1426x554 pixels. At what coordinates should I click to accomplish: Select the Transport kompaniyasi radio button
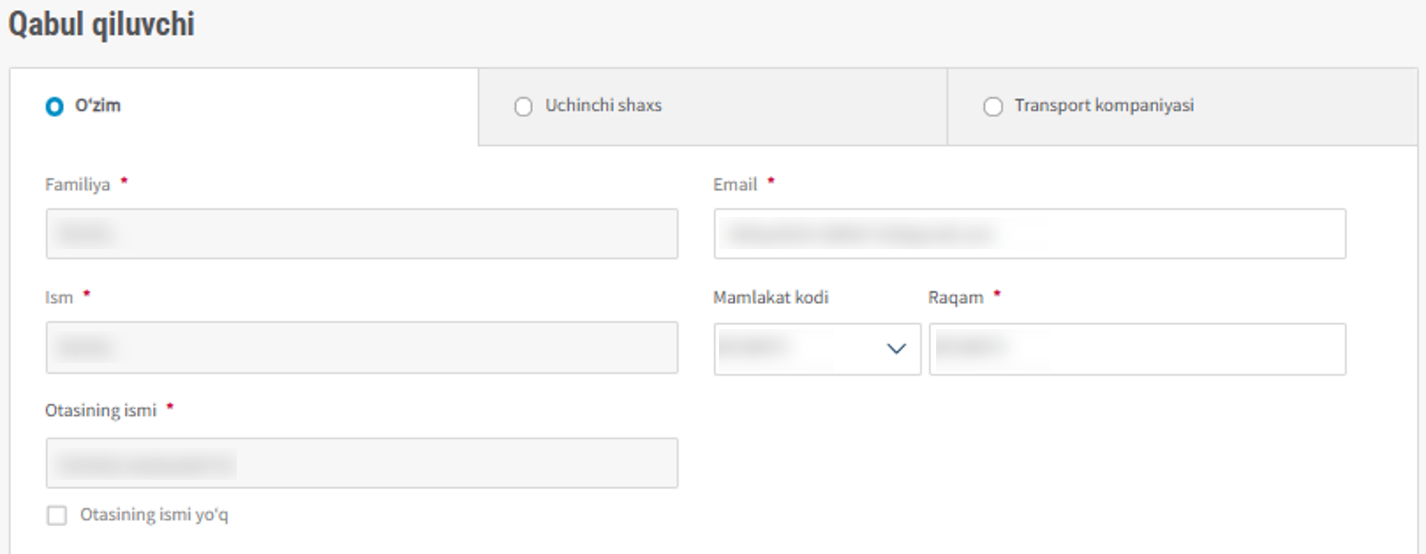pos(993,106)
